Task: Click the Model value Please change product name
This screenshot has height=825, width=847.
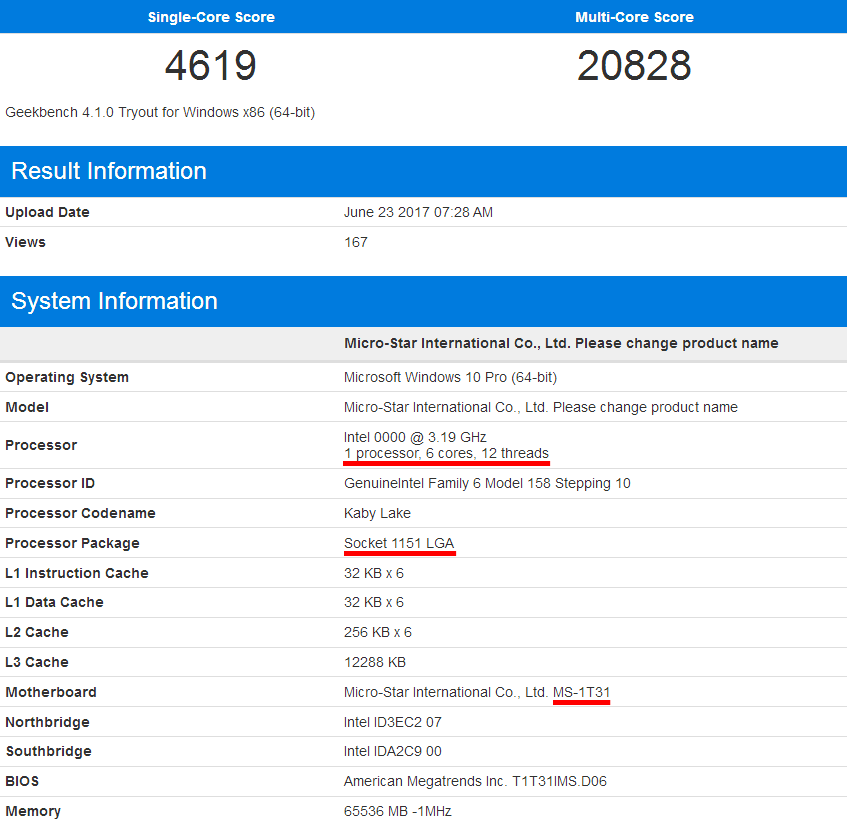Action: tap(541, 407)
